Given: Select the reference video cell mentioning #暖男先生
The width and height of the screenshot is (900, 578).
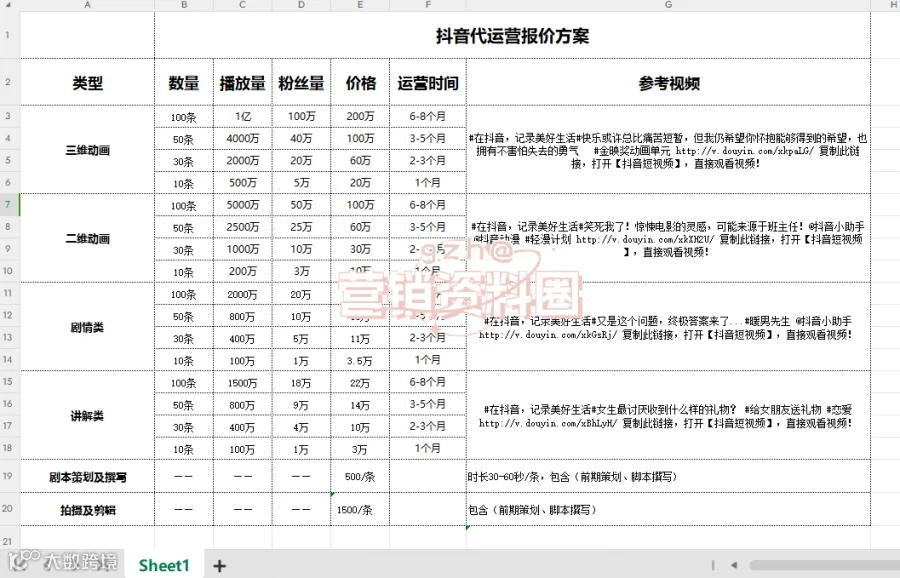Looking at the screenshot, I should coord(668,327).
